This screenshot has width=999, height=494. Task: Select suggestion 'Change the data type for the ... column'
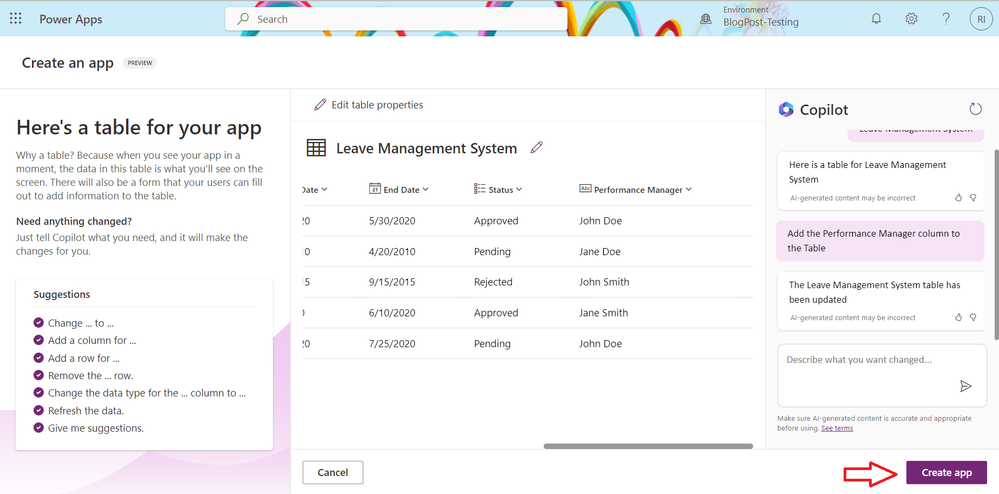[147, 393]
